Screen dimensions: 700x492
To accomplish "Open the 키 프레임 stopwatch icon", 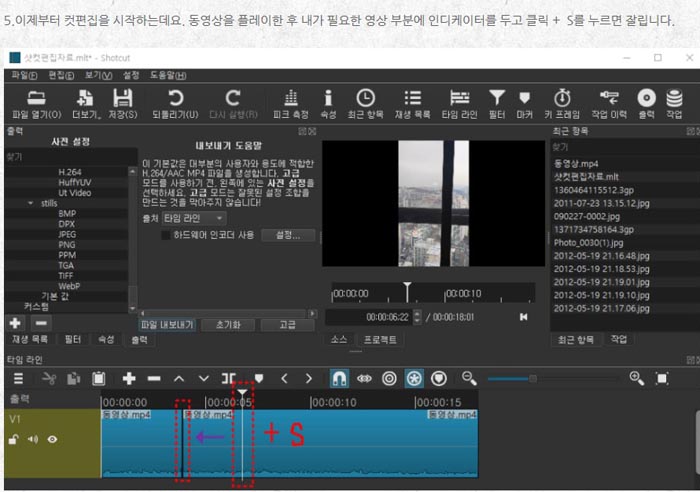I will coord(562,104).
